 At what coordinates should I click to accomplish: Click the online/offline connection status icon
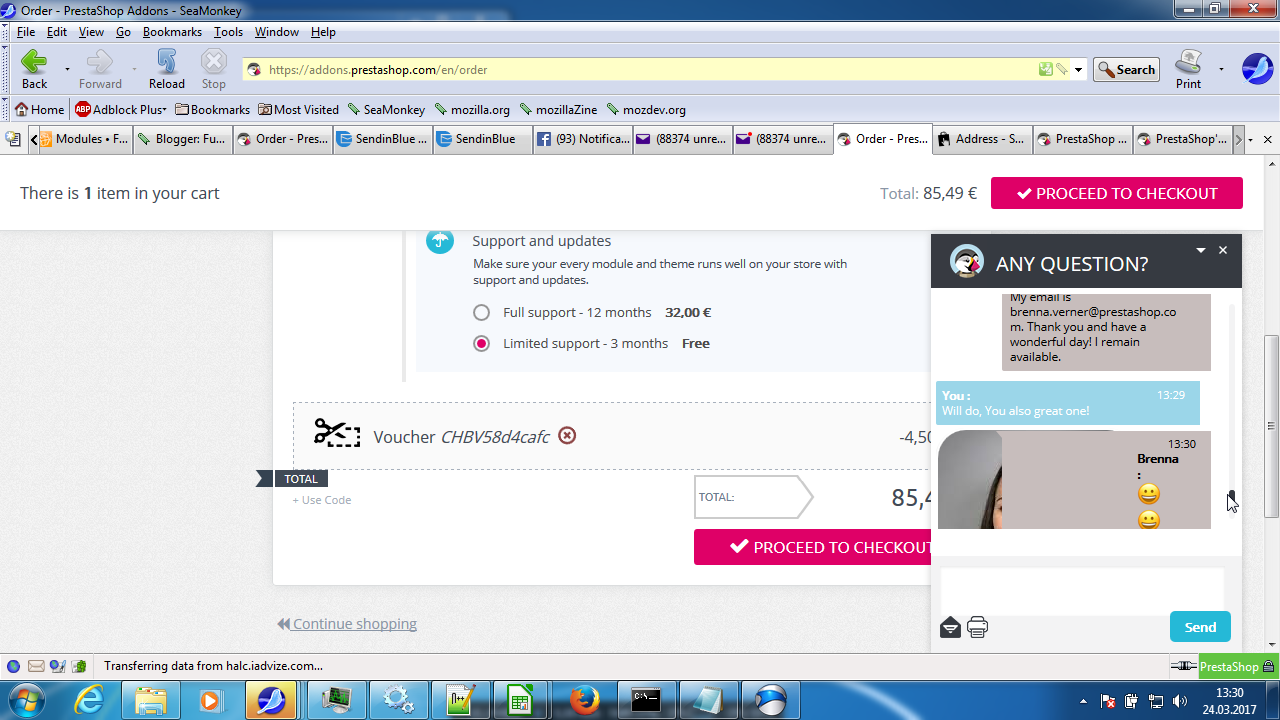[1184, 666]
